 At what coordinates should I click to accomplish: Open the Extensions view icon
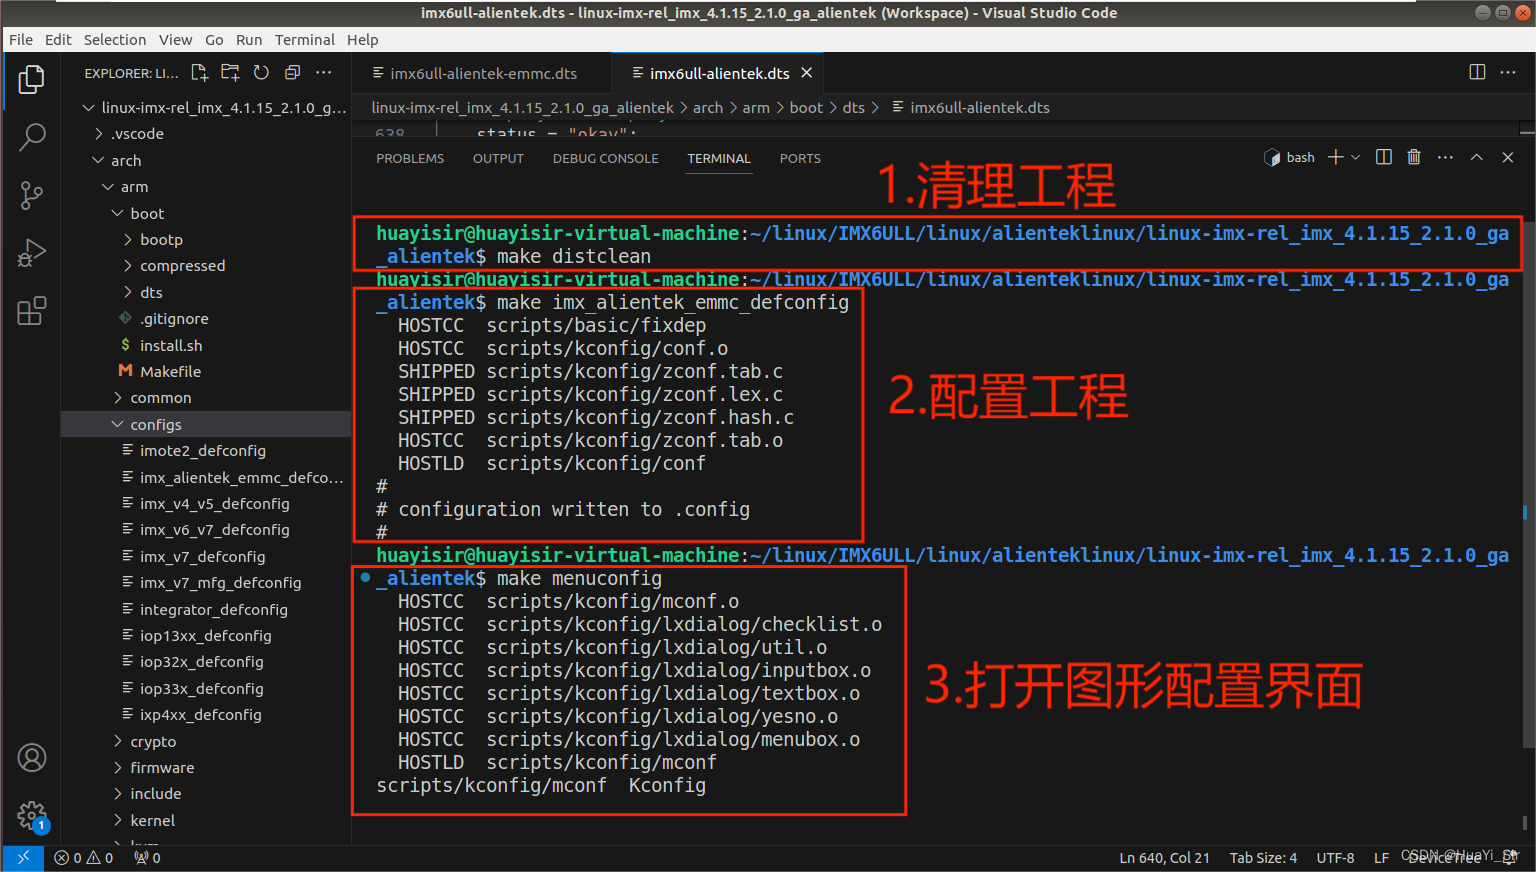pyautogui.click(x=31, y=311)
